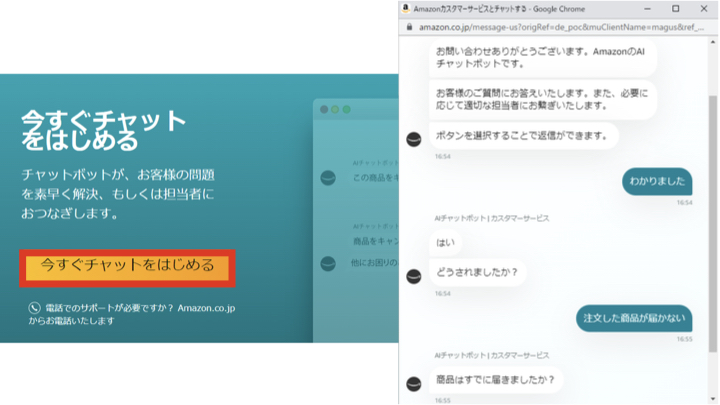Click the 16:55 timestamp under 注文した商品が届かない
This screenshot has width=720, height=405.
coord(684,339)
